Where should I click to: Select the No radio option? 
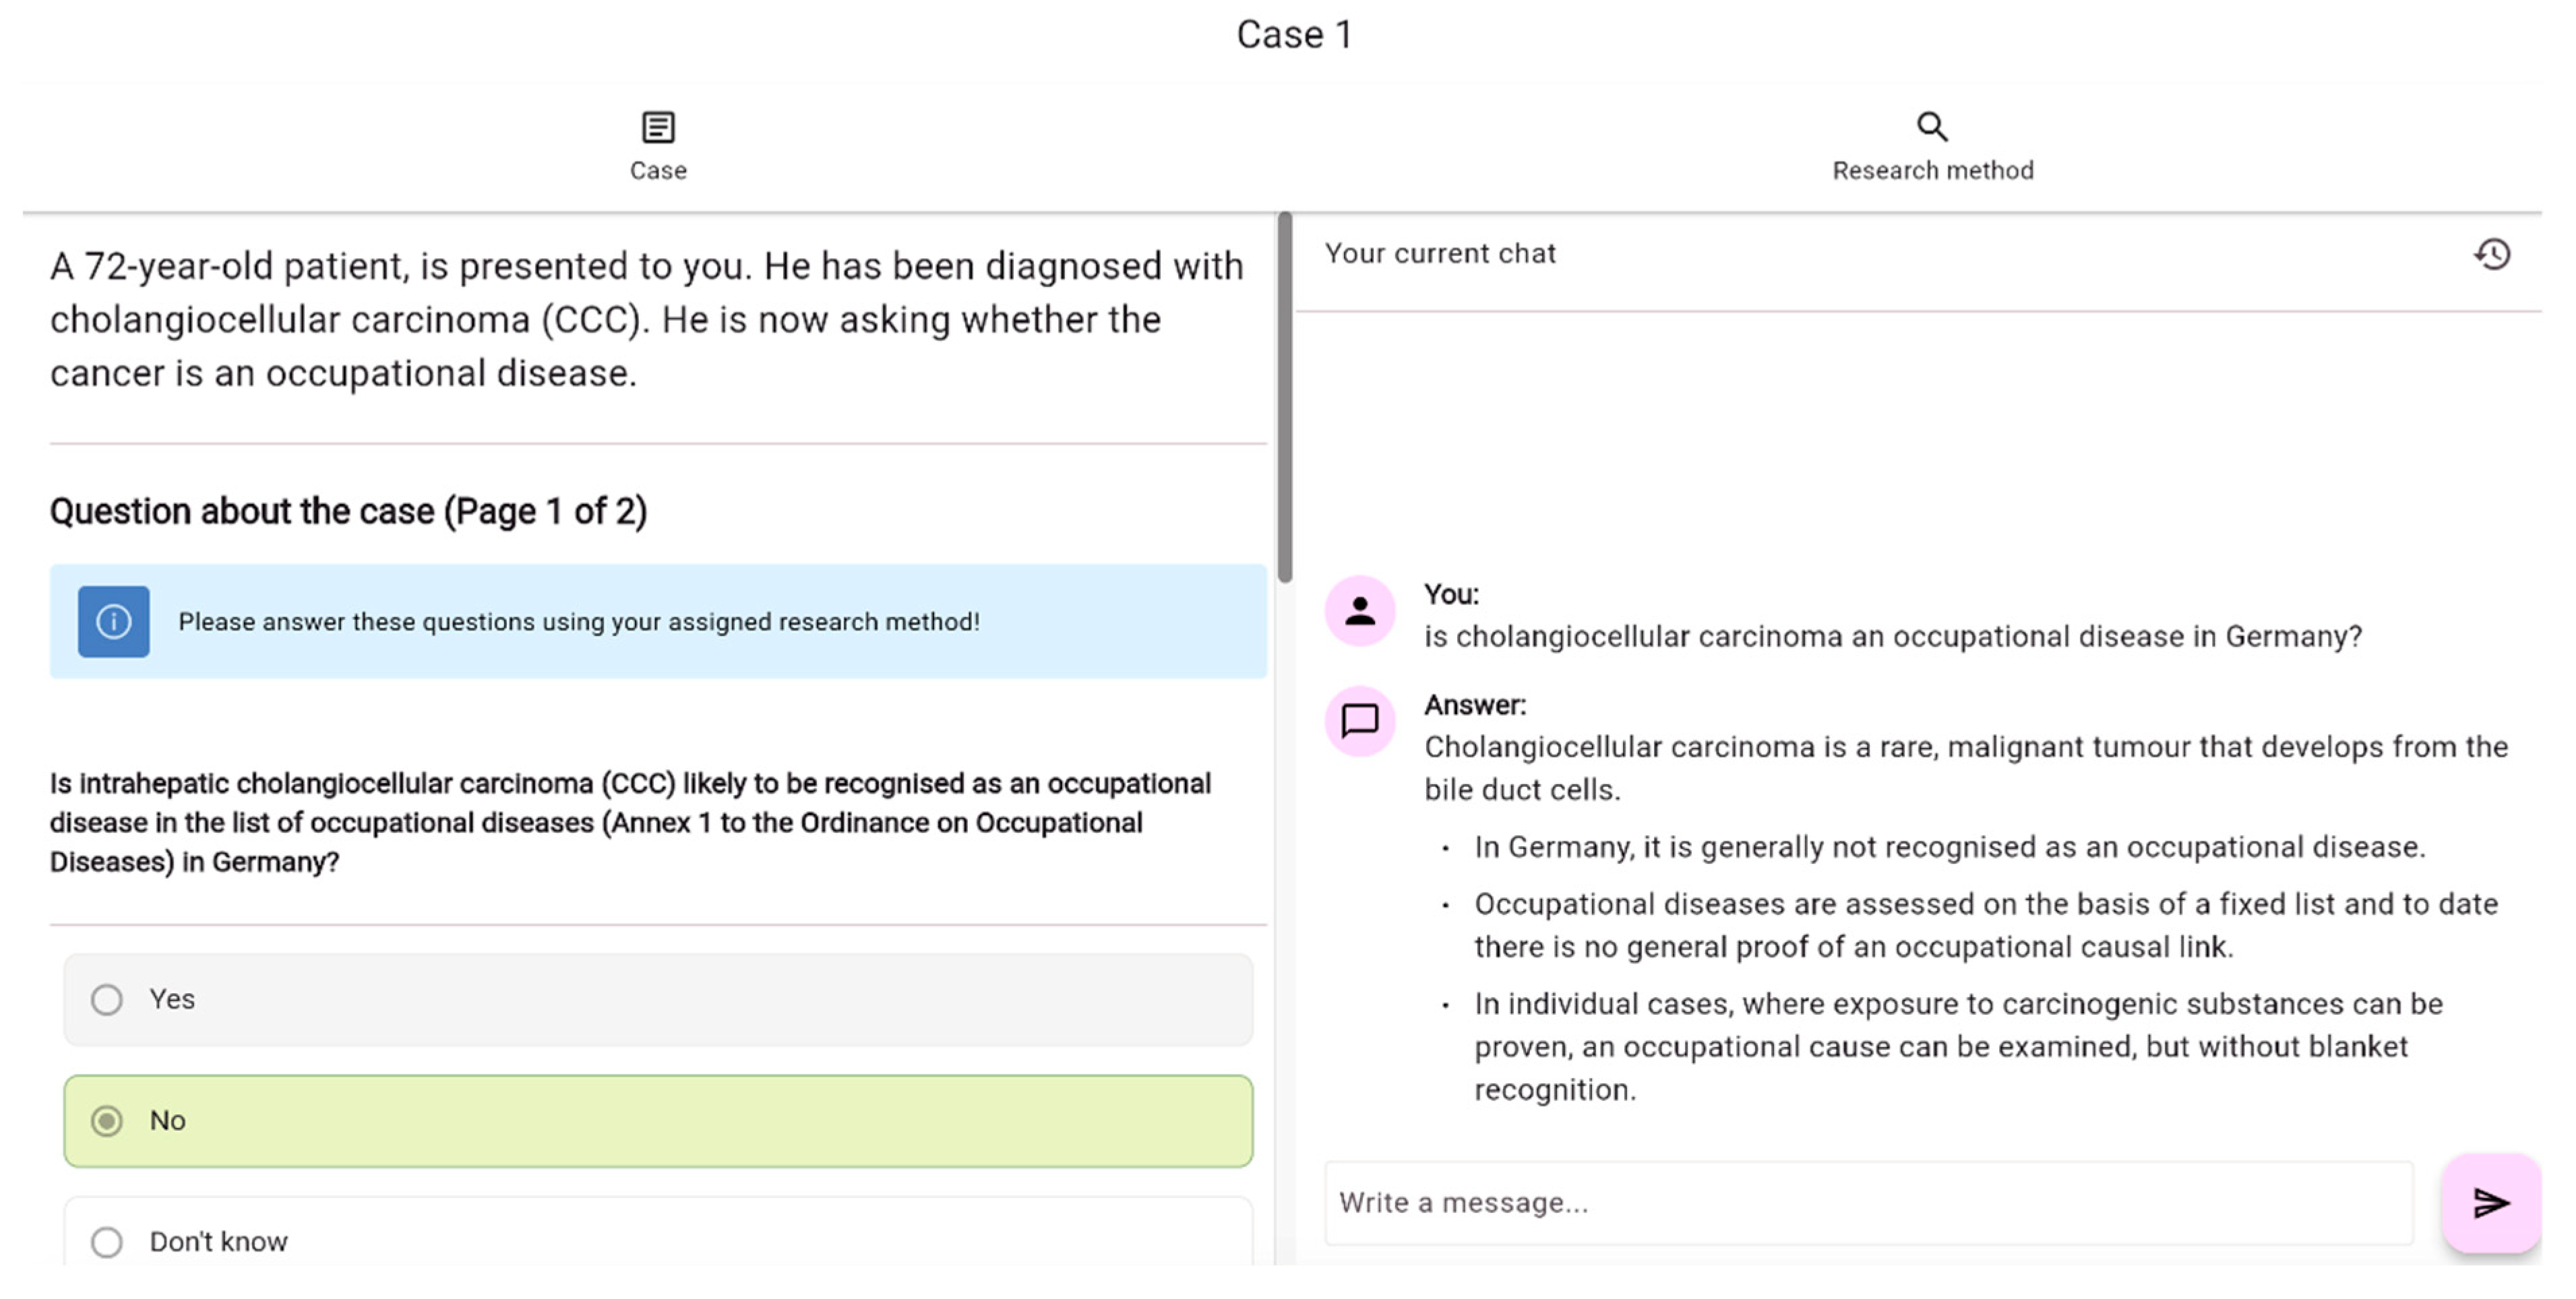click(107, 1120)
